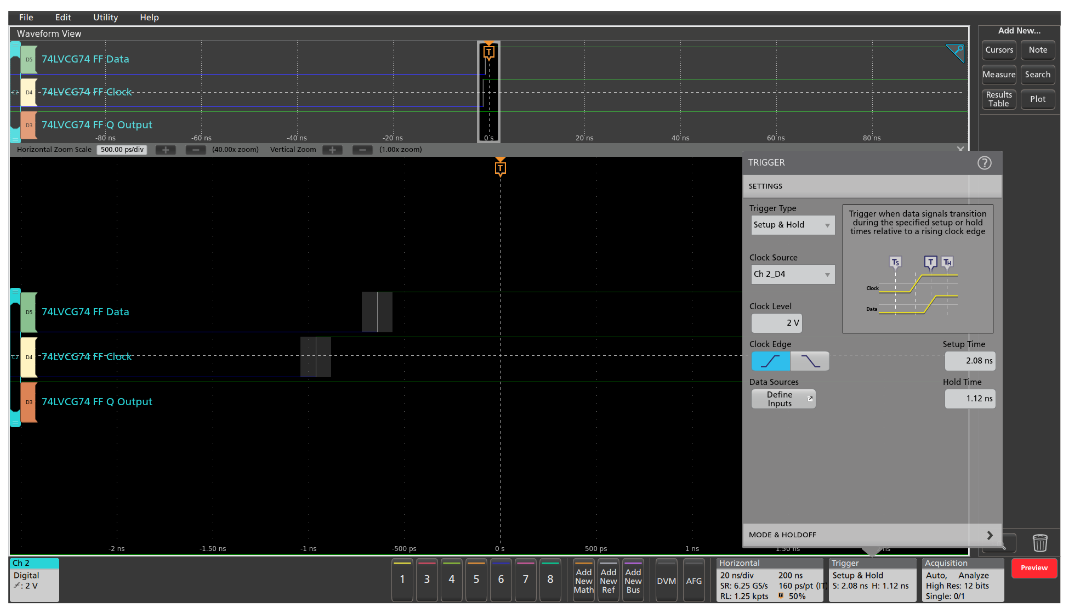Open the Utility menu
The width and height of the screenshot is (1068, 609).
104,17
